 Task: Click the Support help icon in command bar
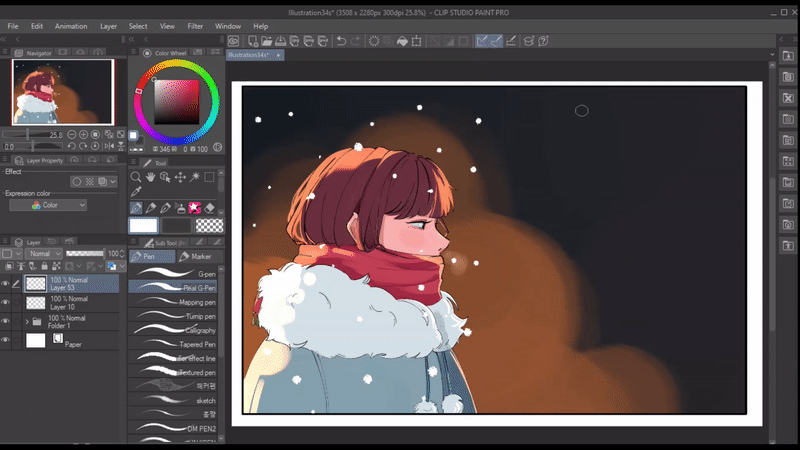pos(543,41)
